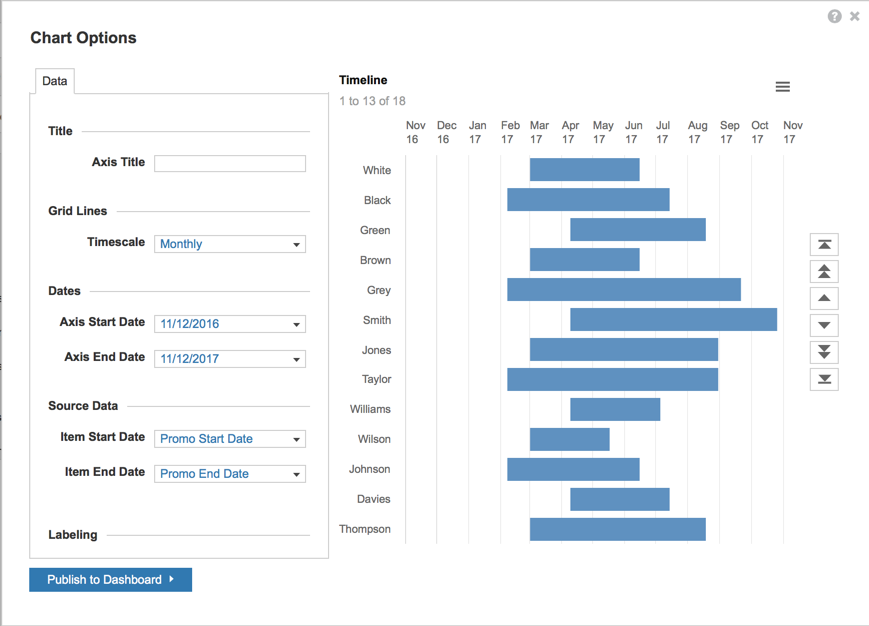Click the Grid Lines section header
869x626 pixels.
pyautogui.click(x=78, y=211)
